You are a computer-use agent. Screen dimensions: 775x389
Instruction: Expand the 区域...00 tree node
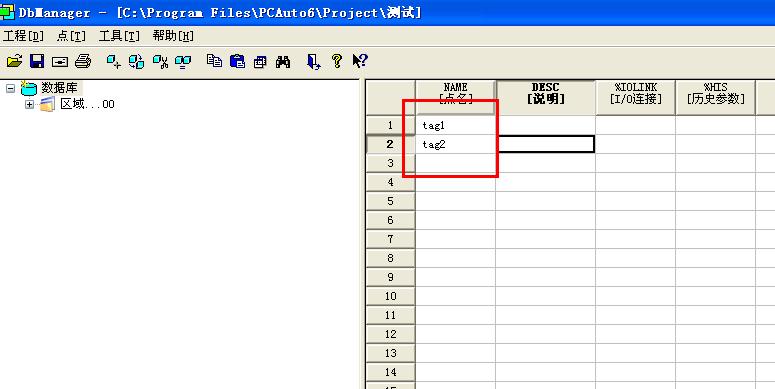coord(29,104)
